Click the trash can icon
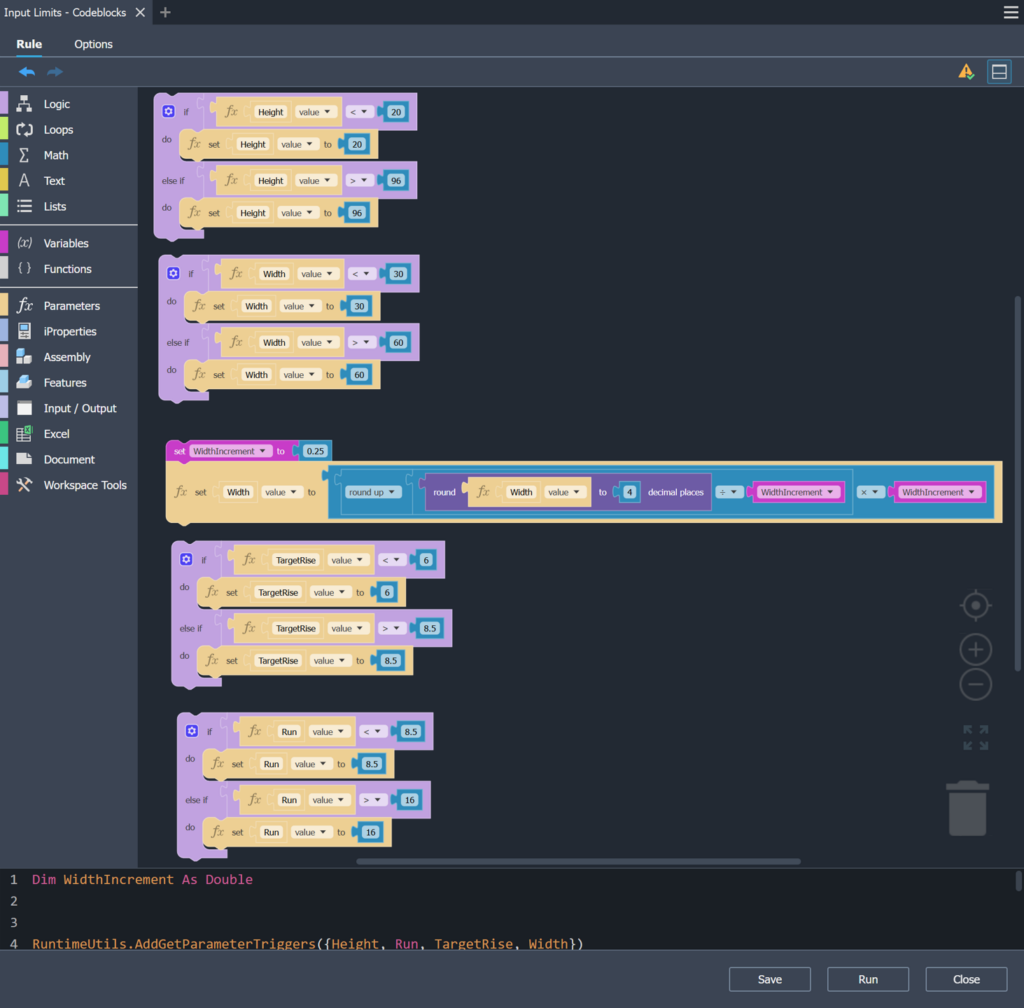This screenshot has width=1024, height=1008. click(x=967, y=808)
